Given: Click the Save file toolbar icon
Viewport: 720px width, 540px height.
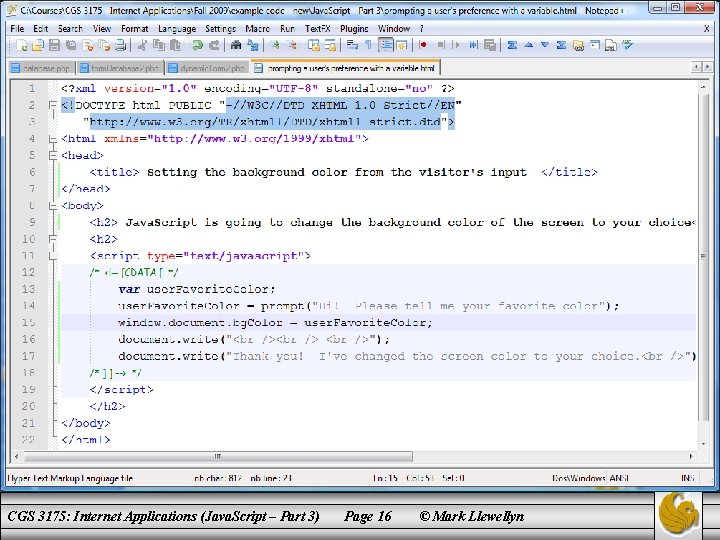Looking at the screenshot, I should tap(52, 45).
